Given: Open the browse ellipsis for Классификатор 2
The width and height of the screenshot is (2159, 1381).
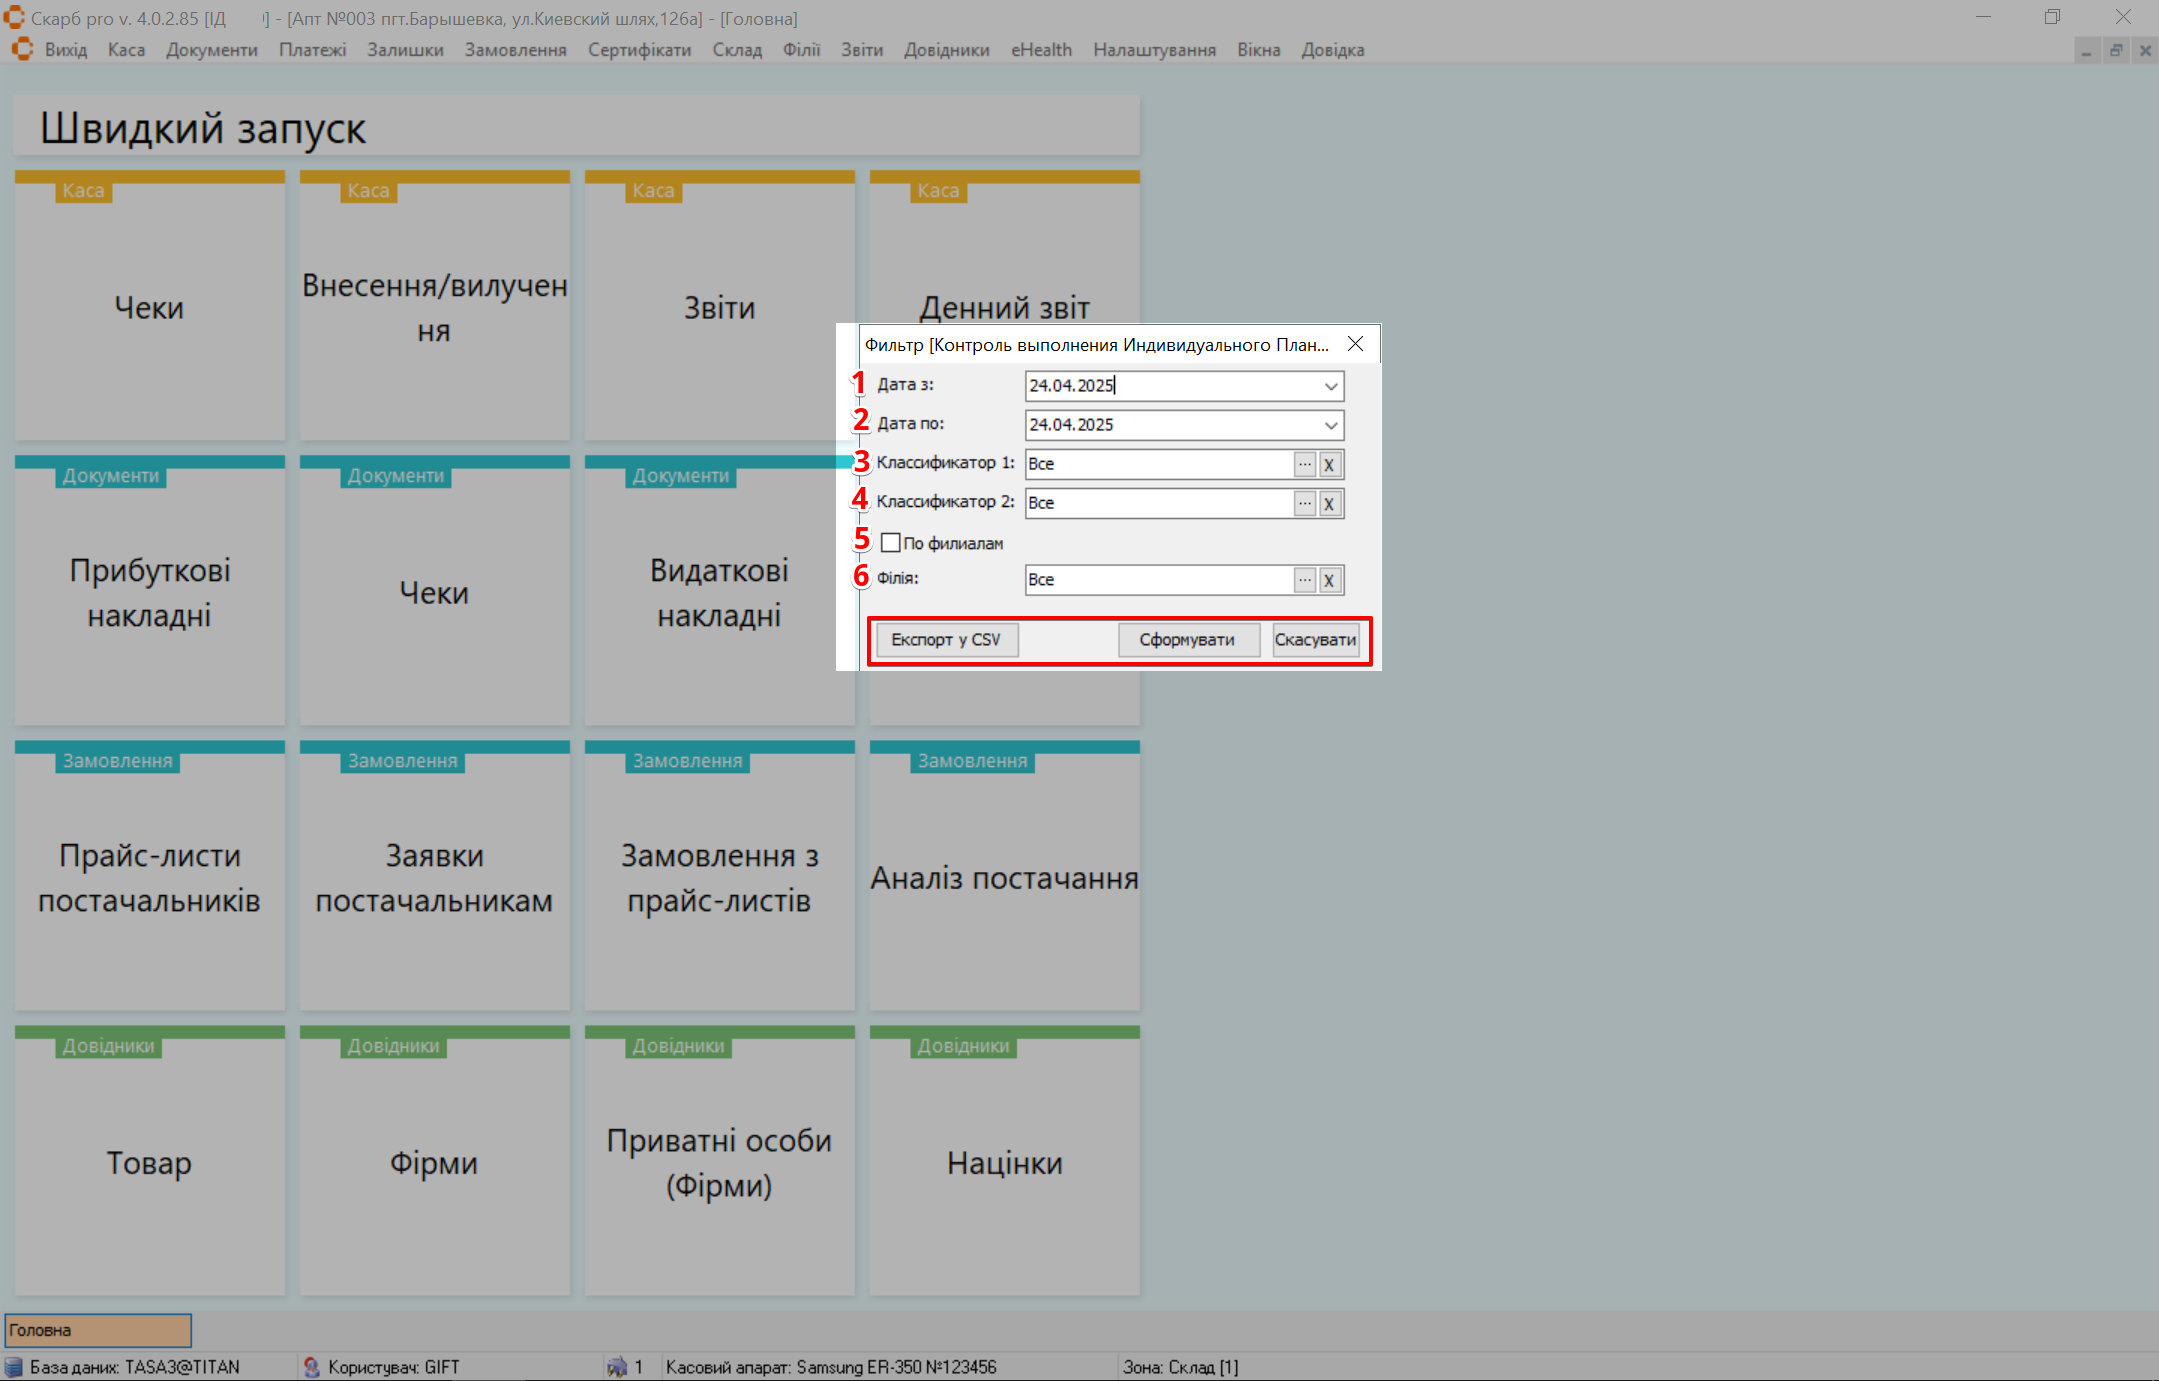Looking at the screenshot, I should (x=1304, y=503).
